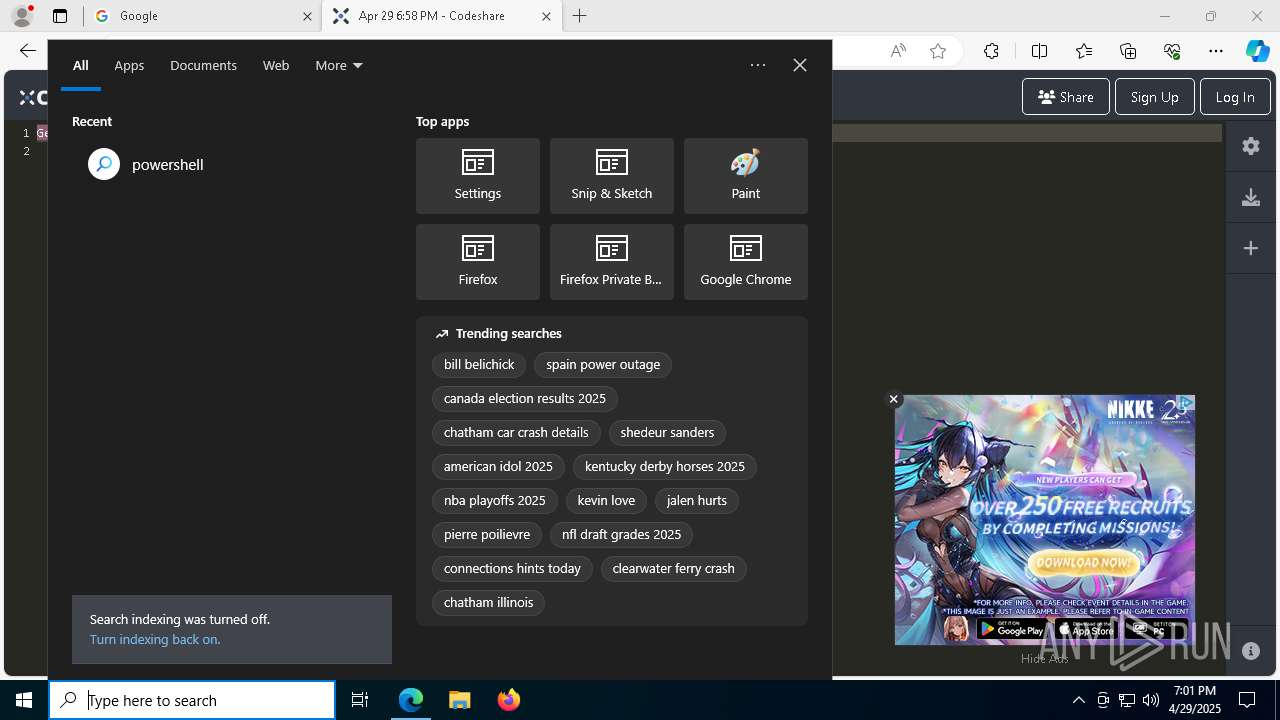Search clearwater ferry crash

(674, 569)
